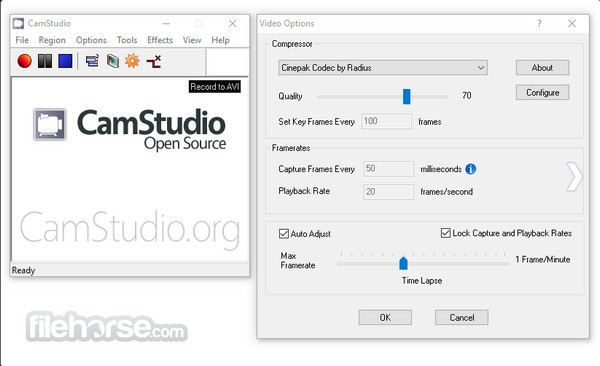Screen dimensions: 600x366
Task: Click the Set Key Frames Every field
Action: pos(386,121)
